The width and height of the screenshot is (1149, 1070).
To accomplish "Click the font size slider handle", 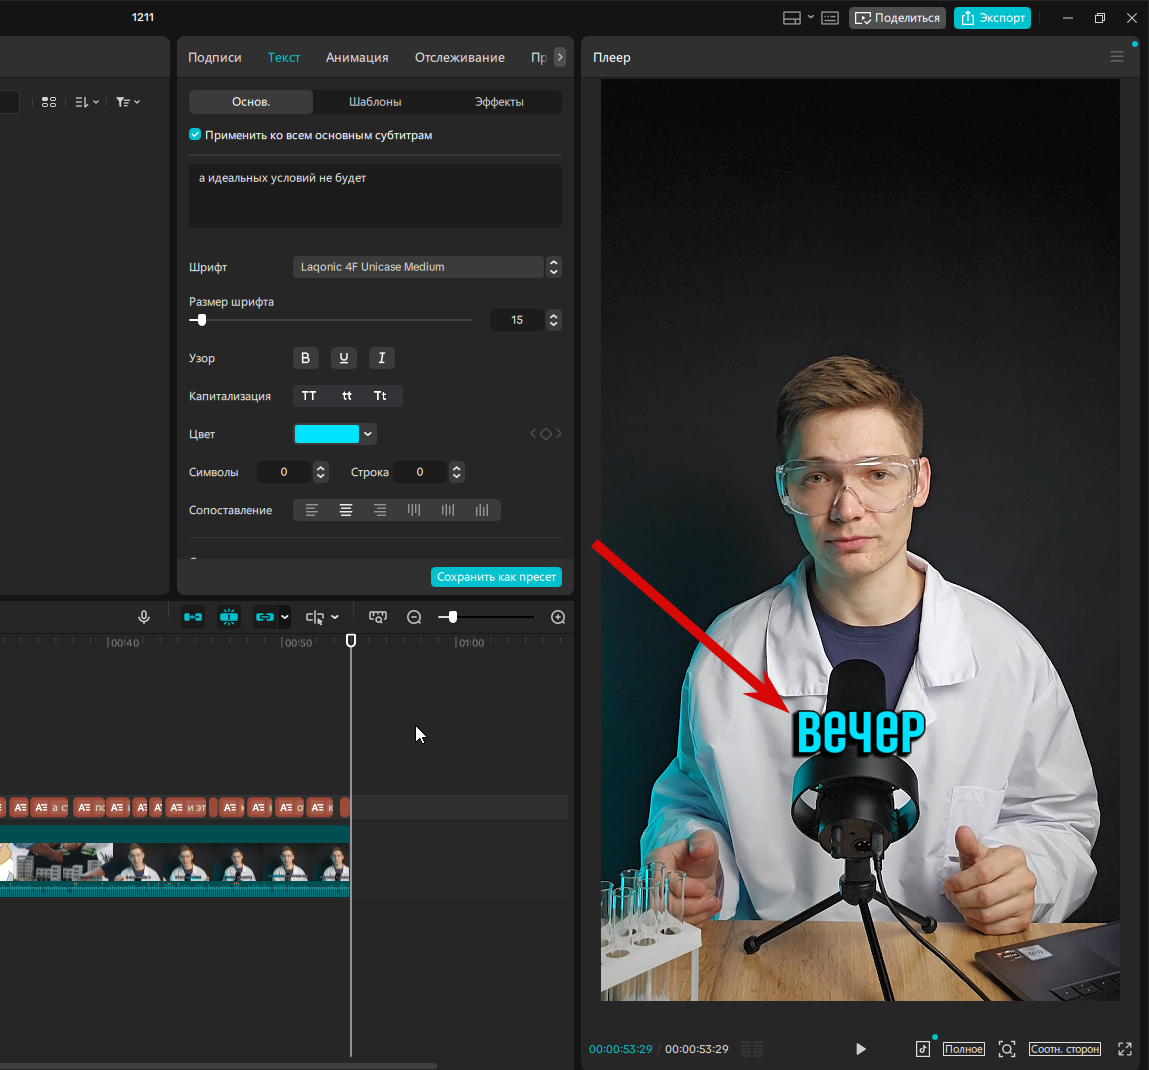I will coord(202,320).
